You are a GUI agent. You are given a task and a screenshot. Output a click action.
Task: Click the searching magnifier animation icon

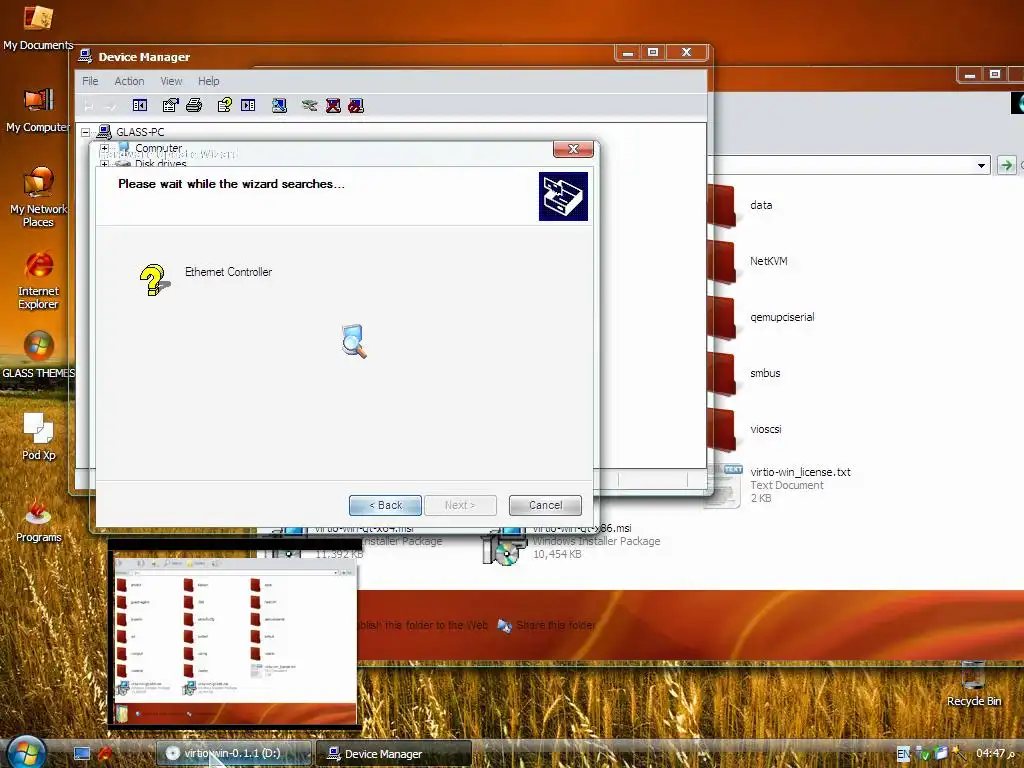[x=354, y=340]
